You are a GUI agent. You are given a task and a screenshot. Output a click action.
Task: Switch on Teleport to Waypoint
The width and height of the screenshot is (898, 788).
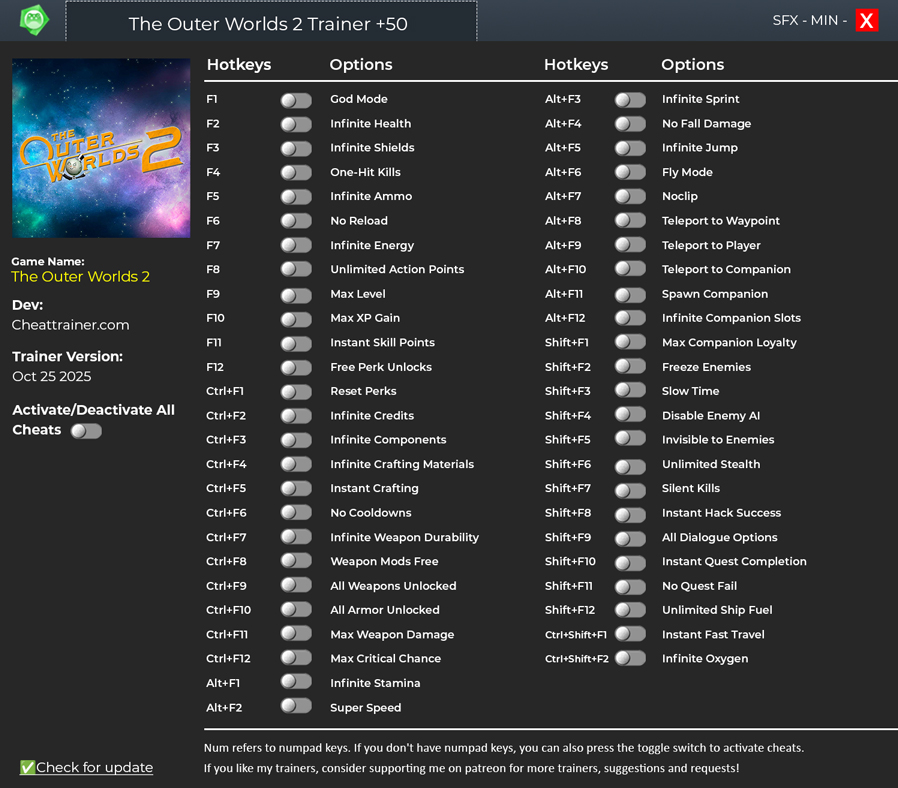click(x=630, y=221)
